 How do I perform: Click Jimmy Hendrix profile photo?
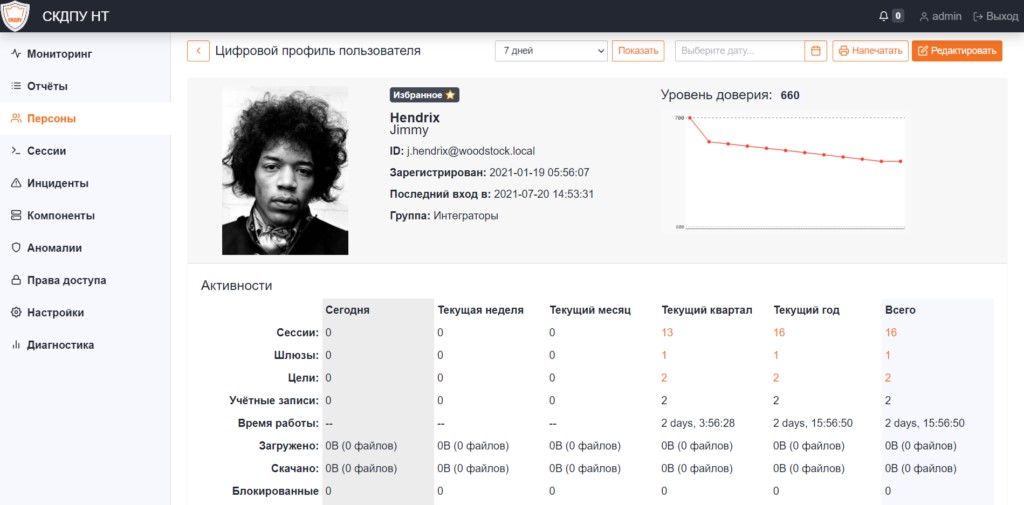point(285,170)
